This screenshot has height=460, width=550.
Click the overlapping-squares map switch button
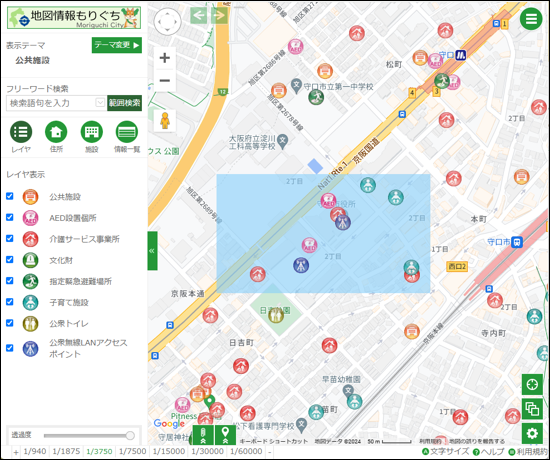pos(532,409)
